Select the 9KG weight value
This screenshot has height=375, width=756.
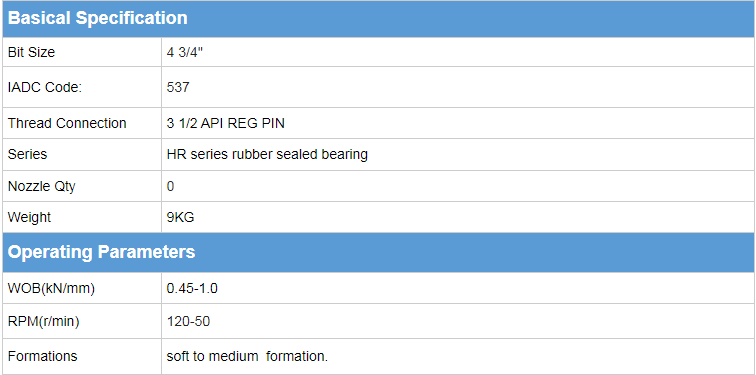(180, 217)
